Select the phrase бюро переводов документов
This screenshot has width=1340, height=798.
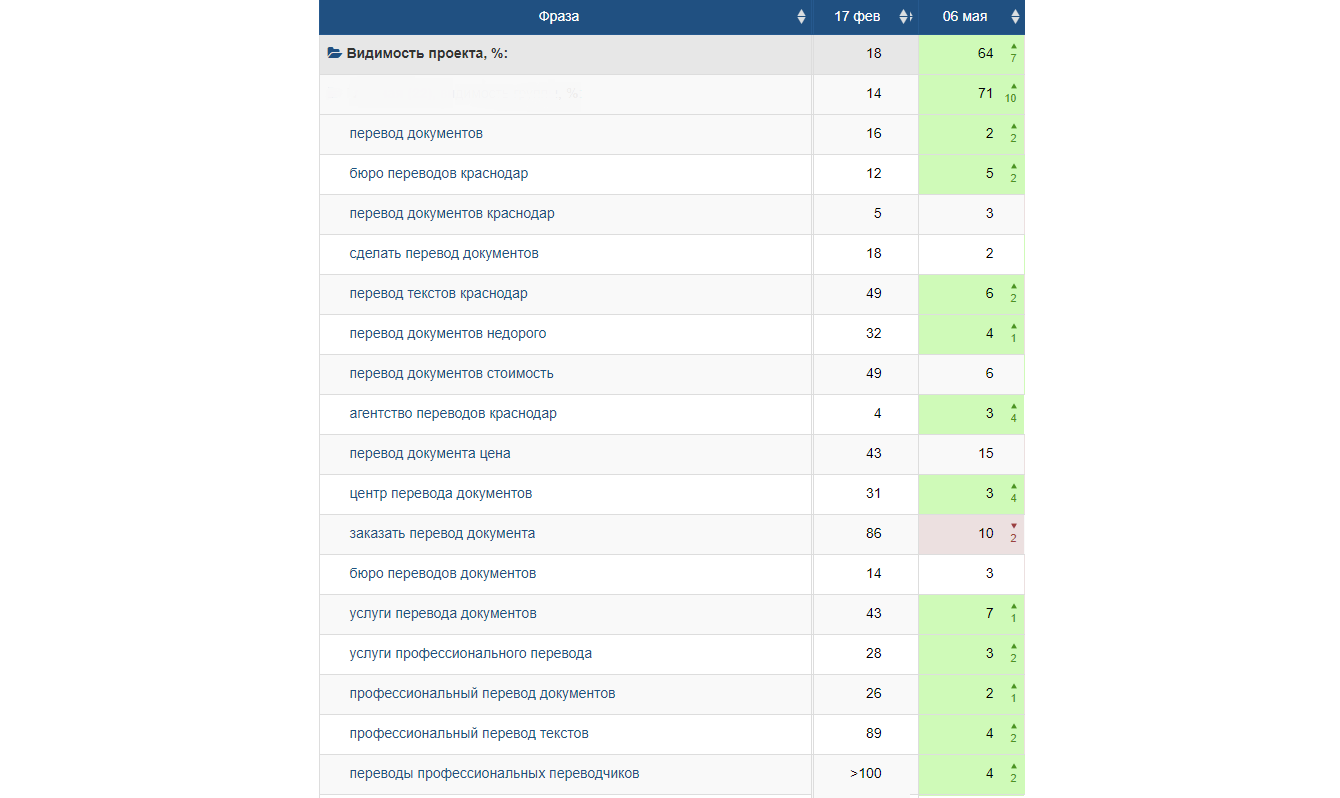443,574
